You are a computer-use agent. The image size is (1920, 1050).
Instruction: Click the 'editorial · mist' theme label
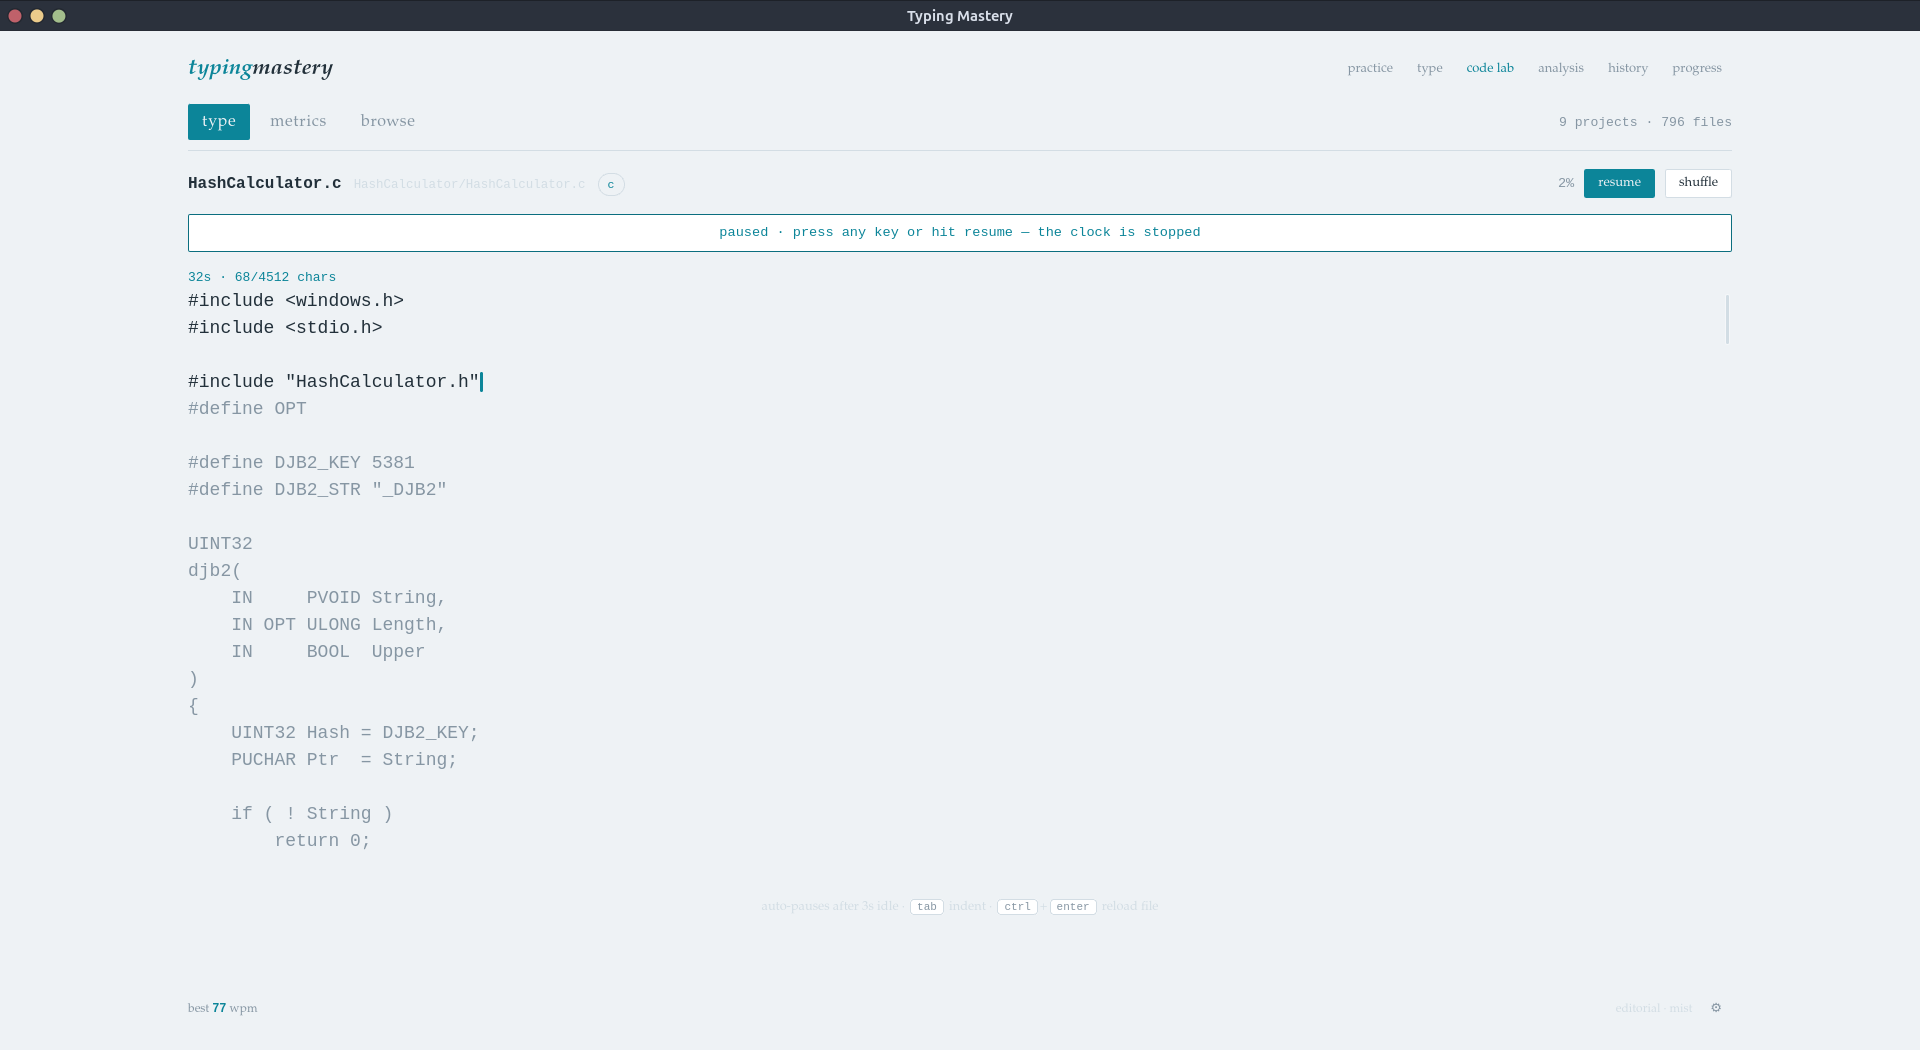point(1653,1008)
